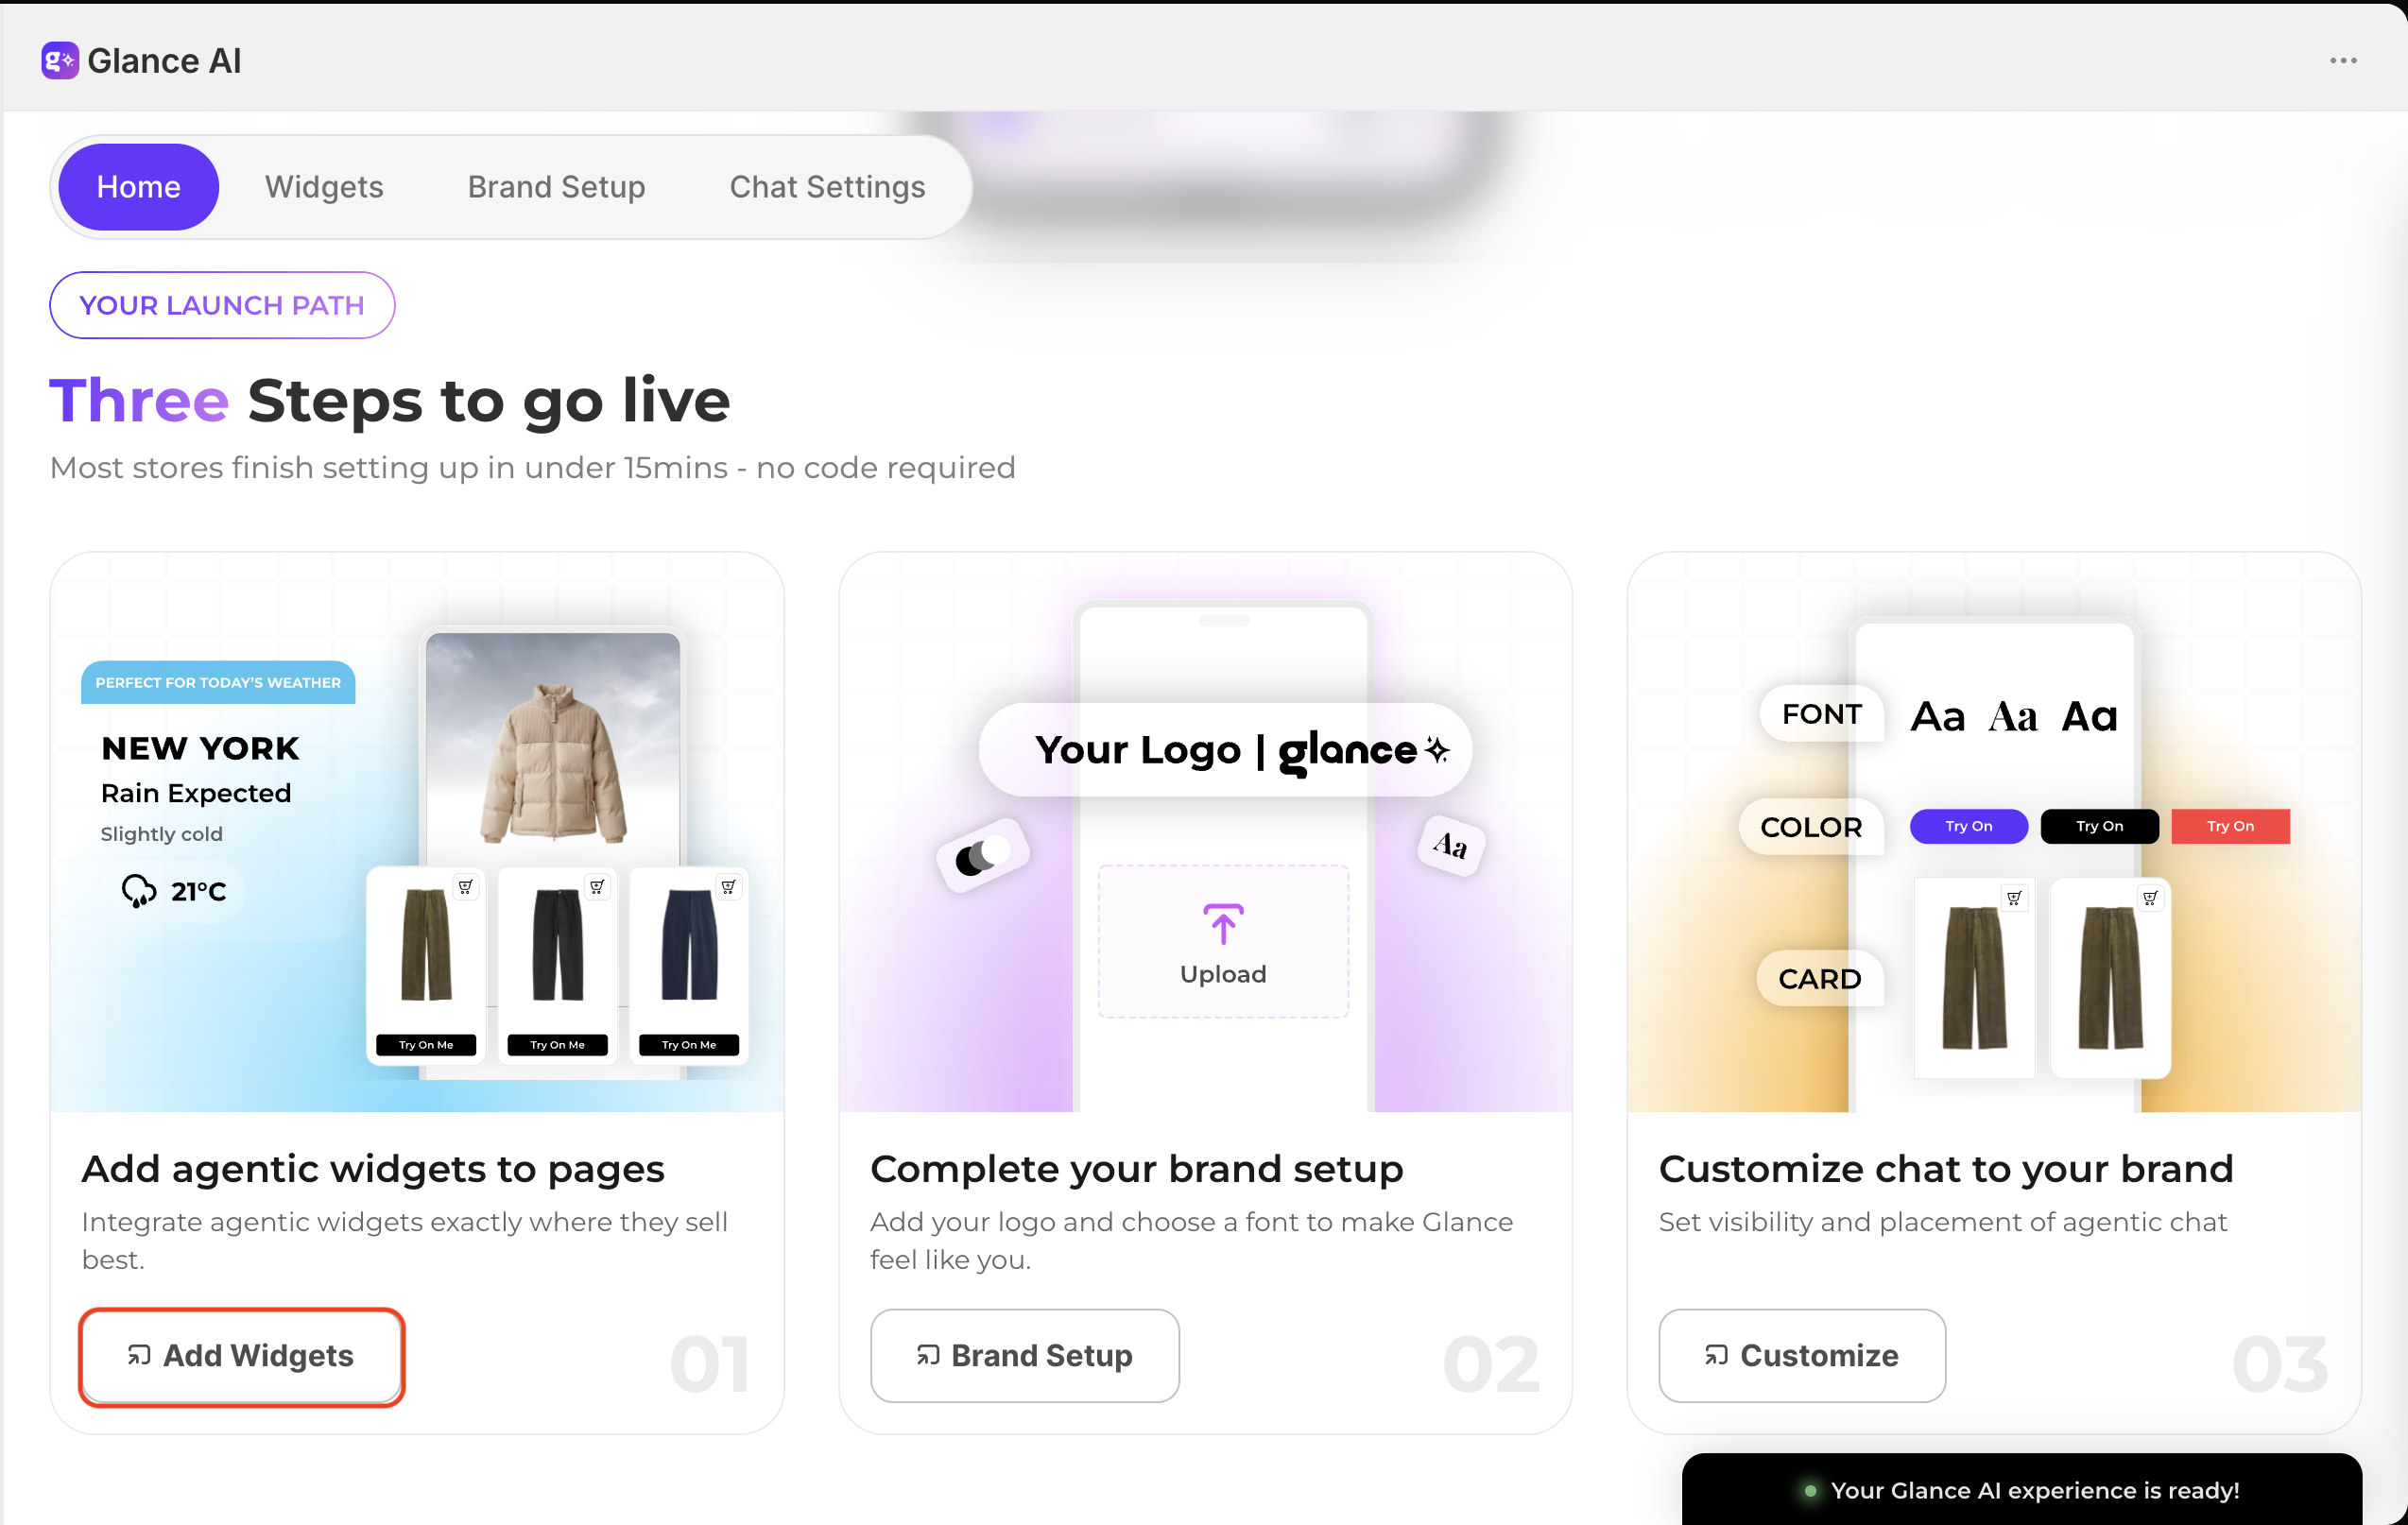This screenshot has width=2408, height=1525.
Task: Click the icon inside the Add Widgets button
Action: pyautogui.click(x=139, y=1356)
